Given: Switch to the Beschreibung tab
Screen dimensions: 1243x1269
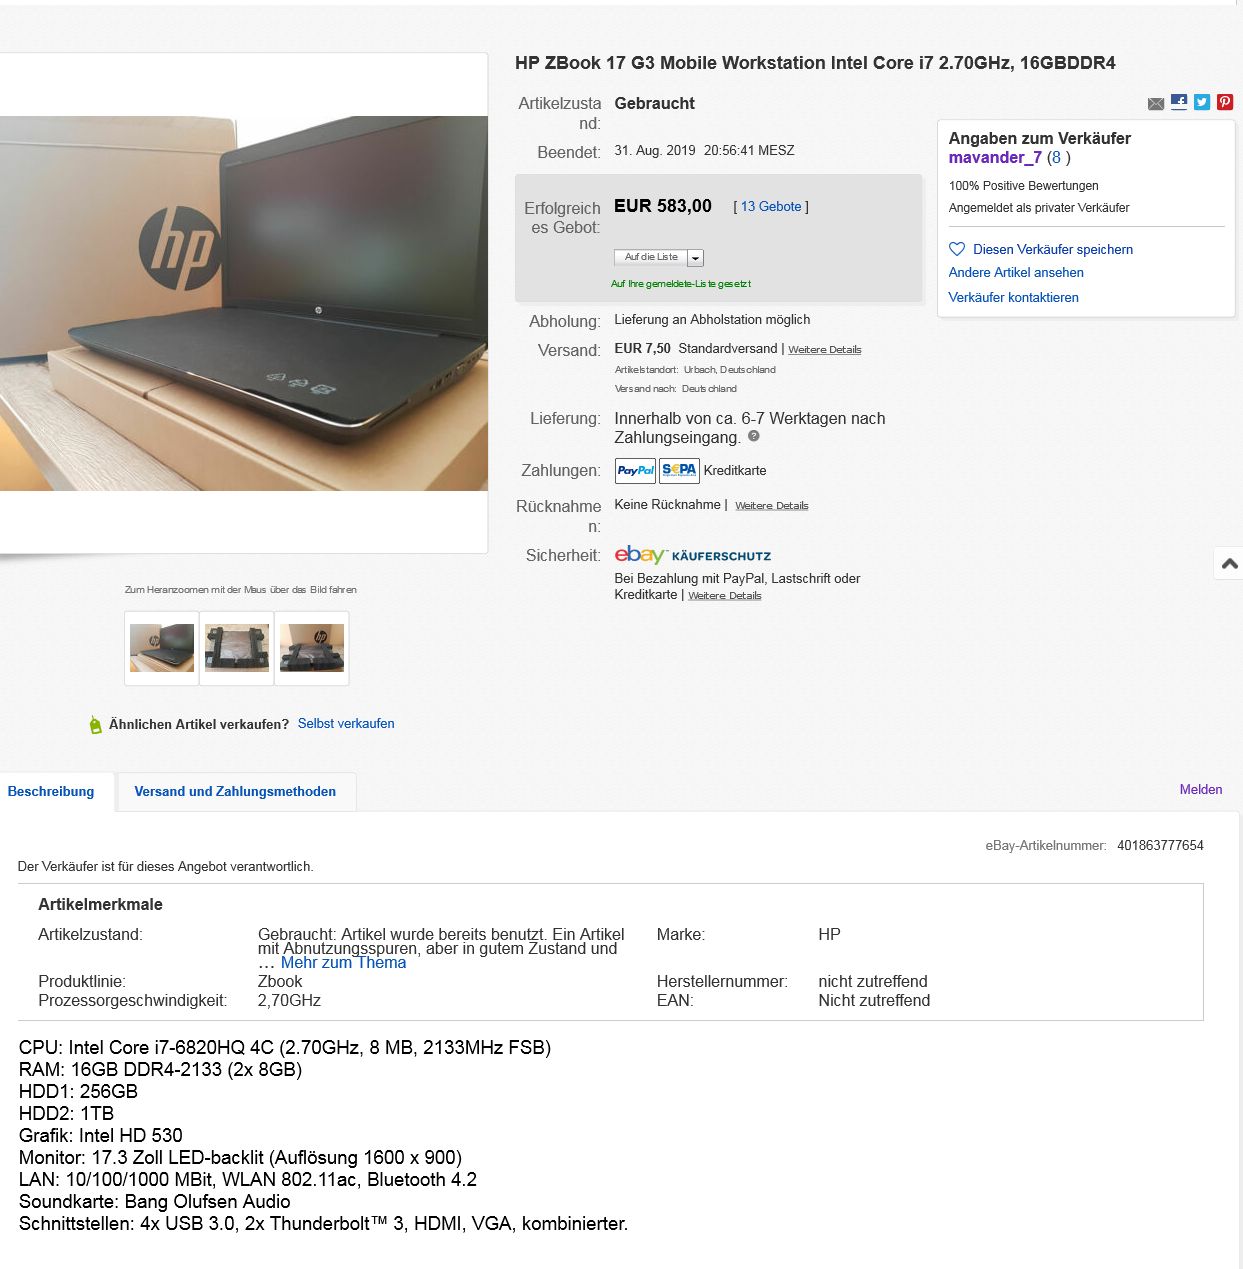Looking at the screenshot, I should tap(51, 791).
